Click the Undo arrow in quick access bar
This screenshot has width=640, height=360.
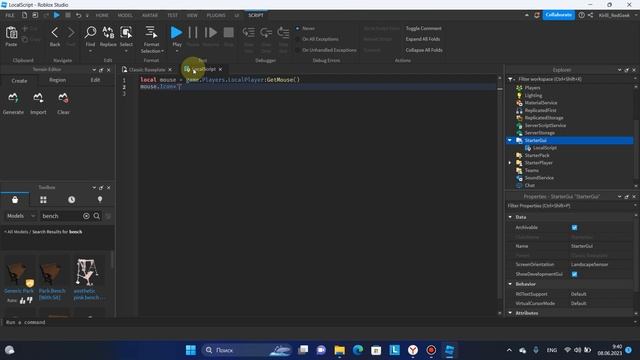78,15
